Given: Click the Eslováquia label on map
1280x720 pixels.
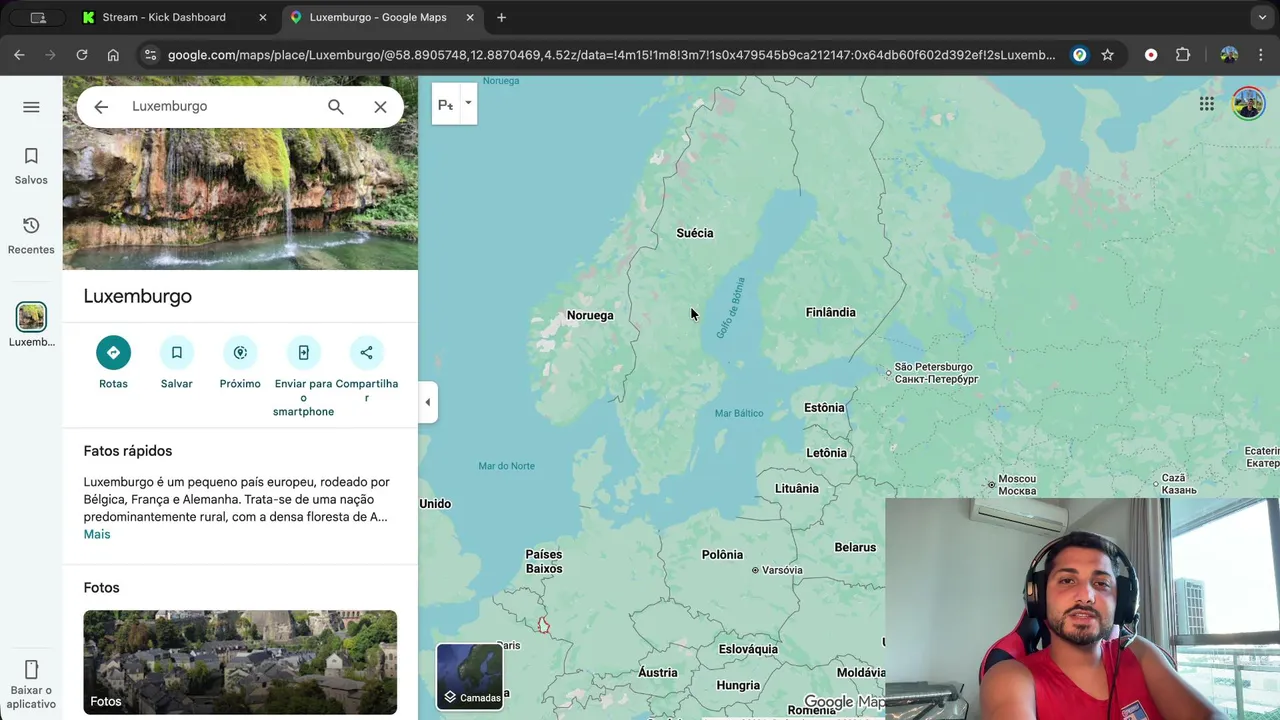Looking at the screenshot, I should pyautogui.click(x=748, y=649).
